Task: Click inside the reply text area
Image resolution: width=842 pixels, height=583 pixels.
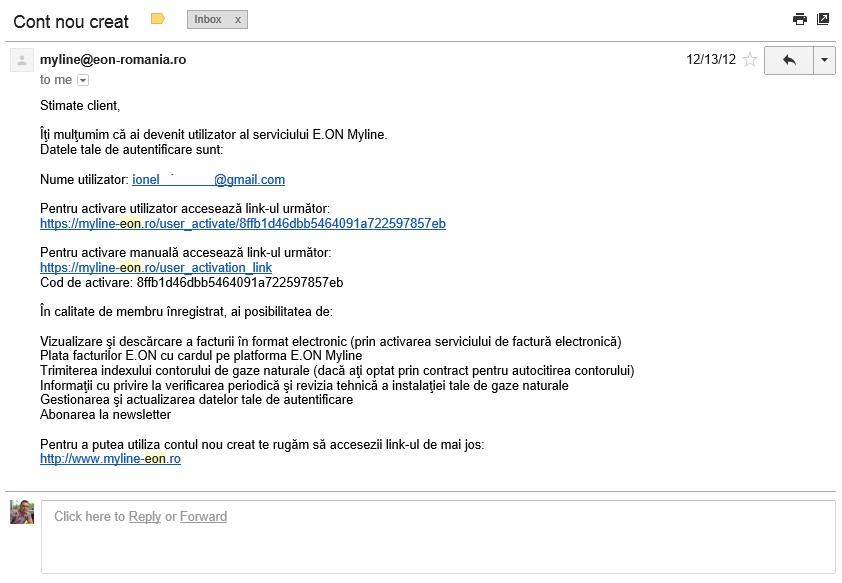Action: [x=438, y=537]
